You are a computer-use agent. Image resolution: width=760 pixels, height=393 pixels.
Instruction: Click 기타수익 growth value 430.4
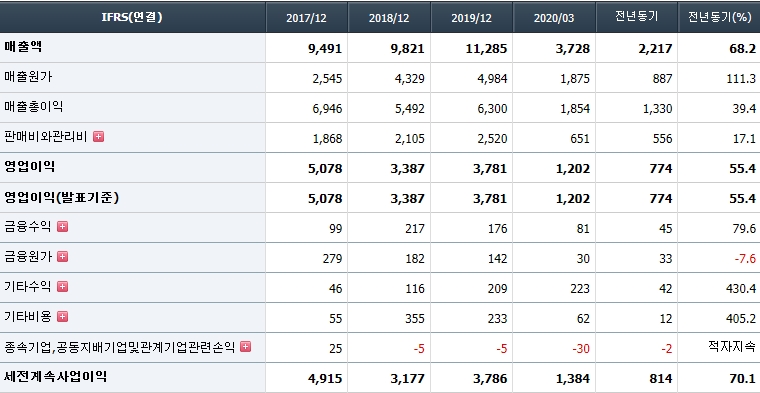click(x=741, y=289)
